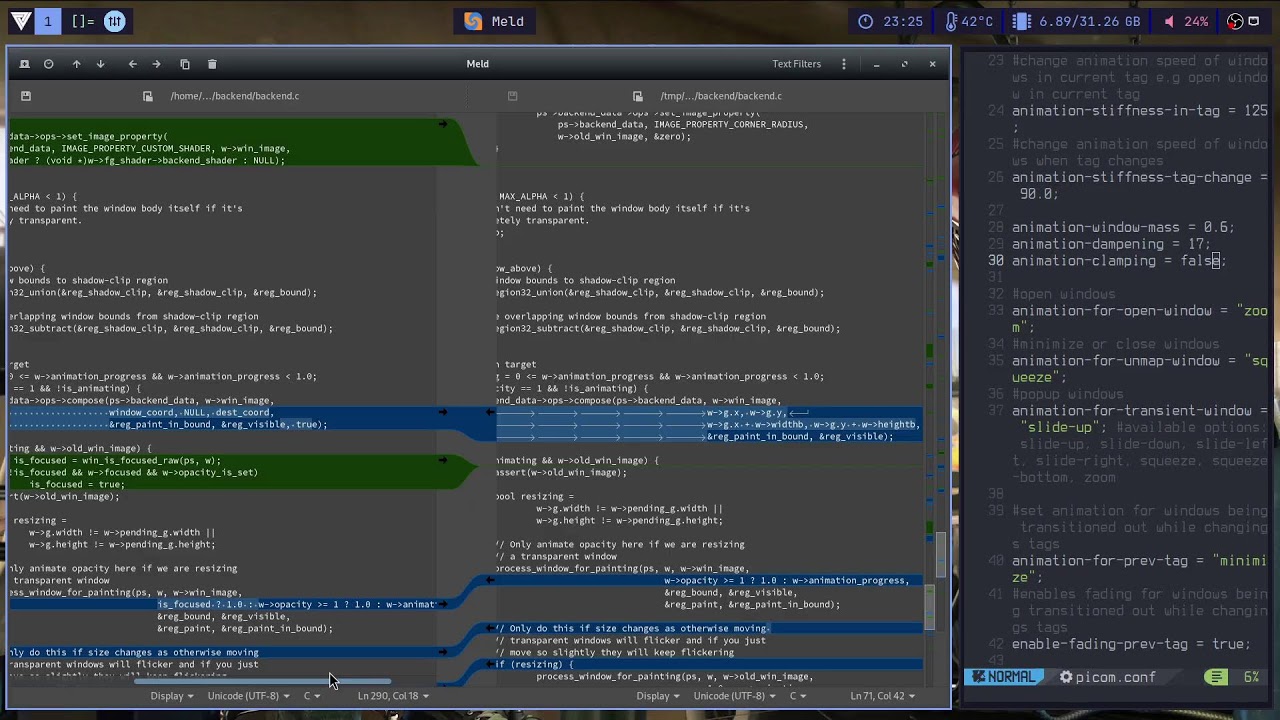Pull arrow beside w->opacity >= 1 right line

click(x=490, y=580)
